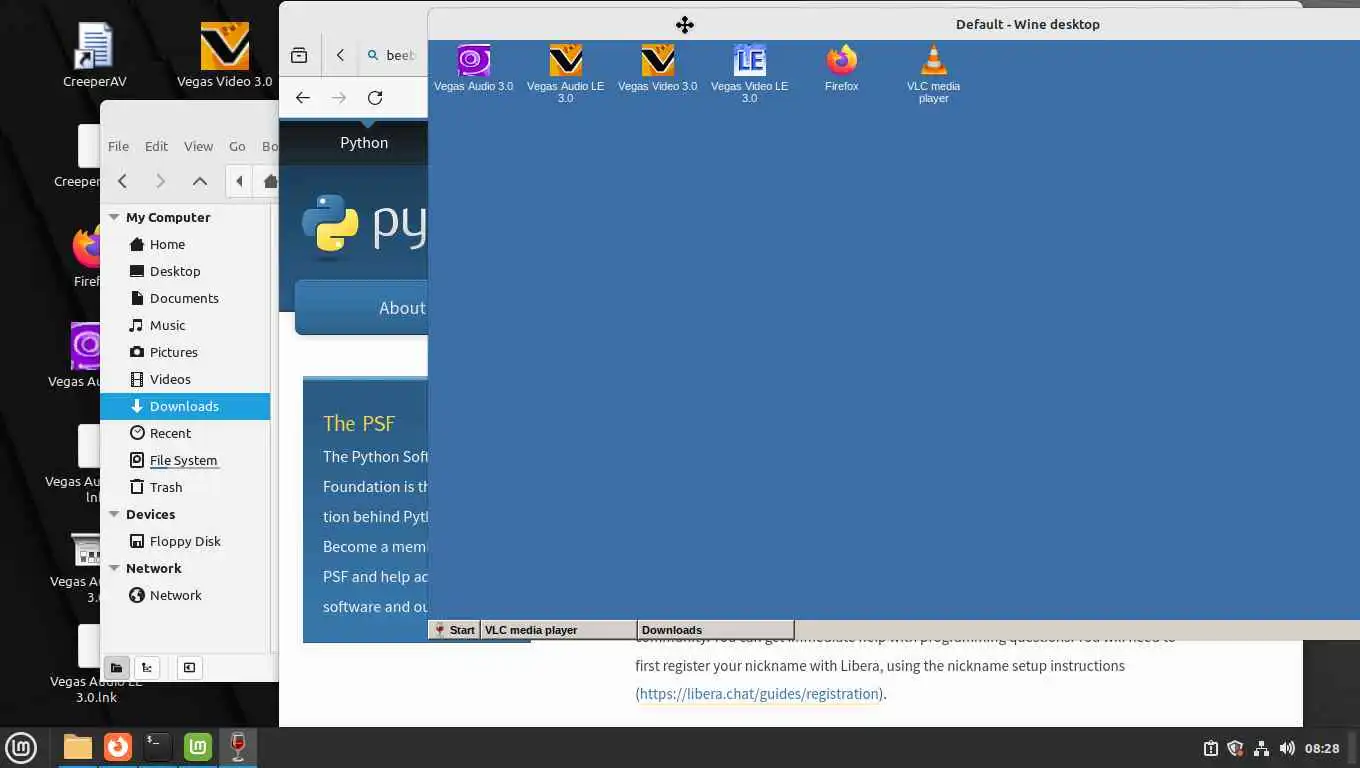Click the Python logo on the webpage
This screenshot has width=1360, height=768.
pyautogui.click(x=364, y=223)
